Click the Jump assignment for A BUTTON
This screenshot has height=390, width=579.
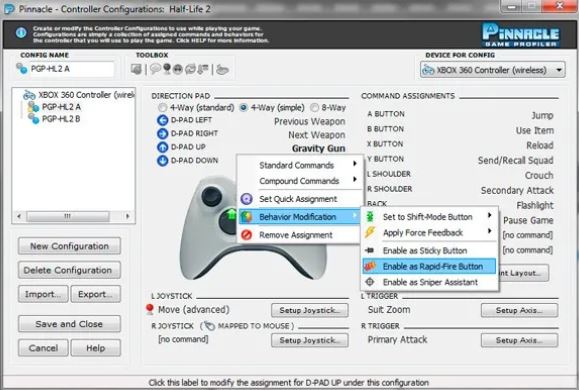[x=542, y=116]
